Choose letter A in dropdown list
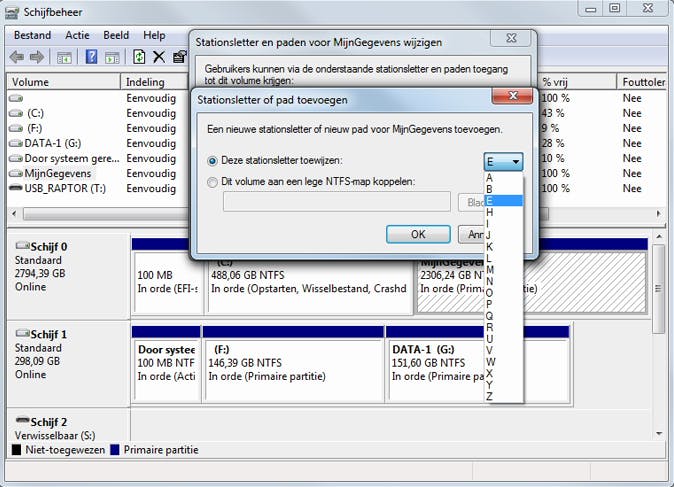This screenshot has height=487, width=674. pyautogui.click(x=503, y=178)
